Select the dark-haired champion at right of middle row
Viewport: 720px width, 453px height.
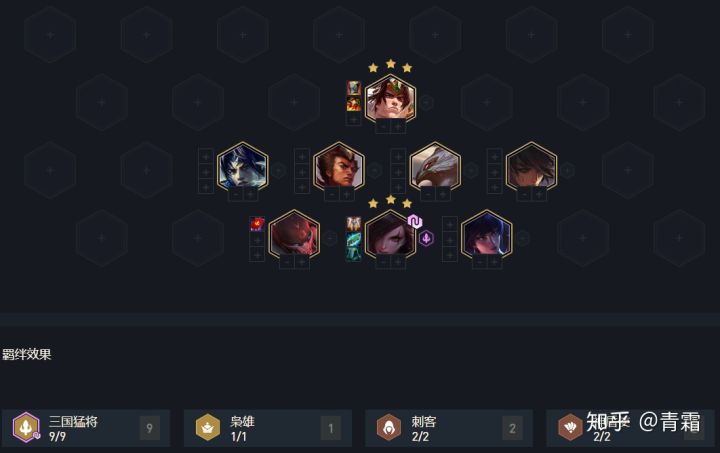coord(531,167)
